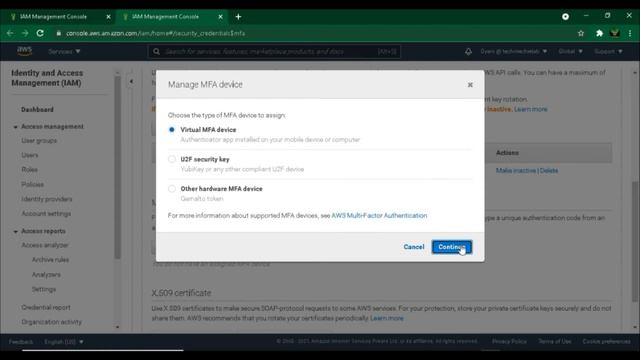The image size is (640, 360).
Task: Open Cookie preferences in footer
Action: (606, 341)
